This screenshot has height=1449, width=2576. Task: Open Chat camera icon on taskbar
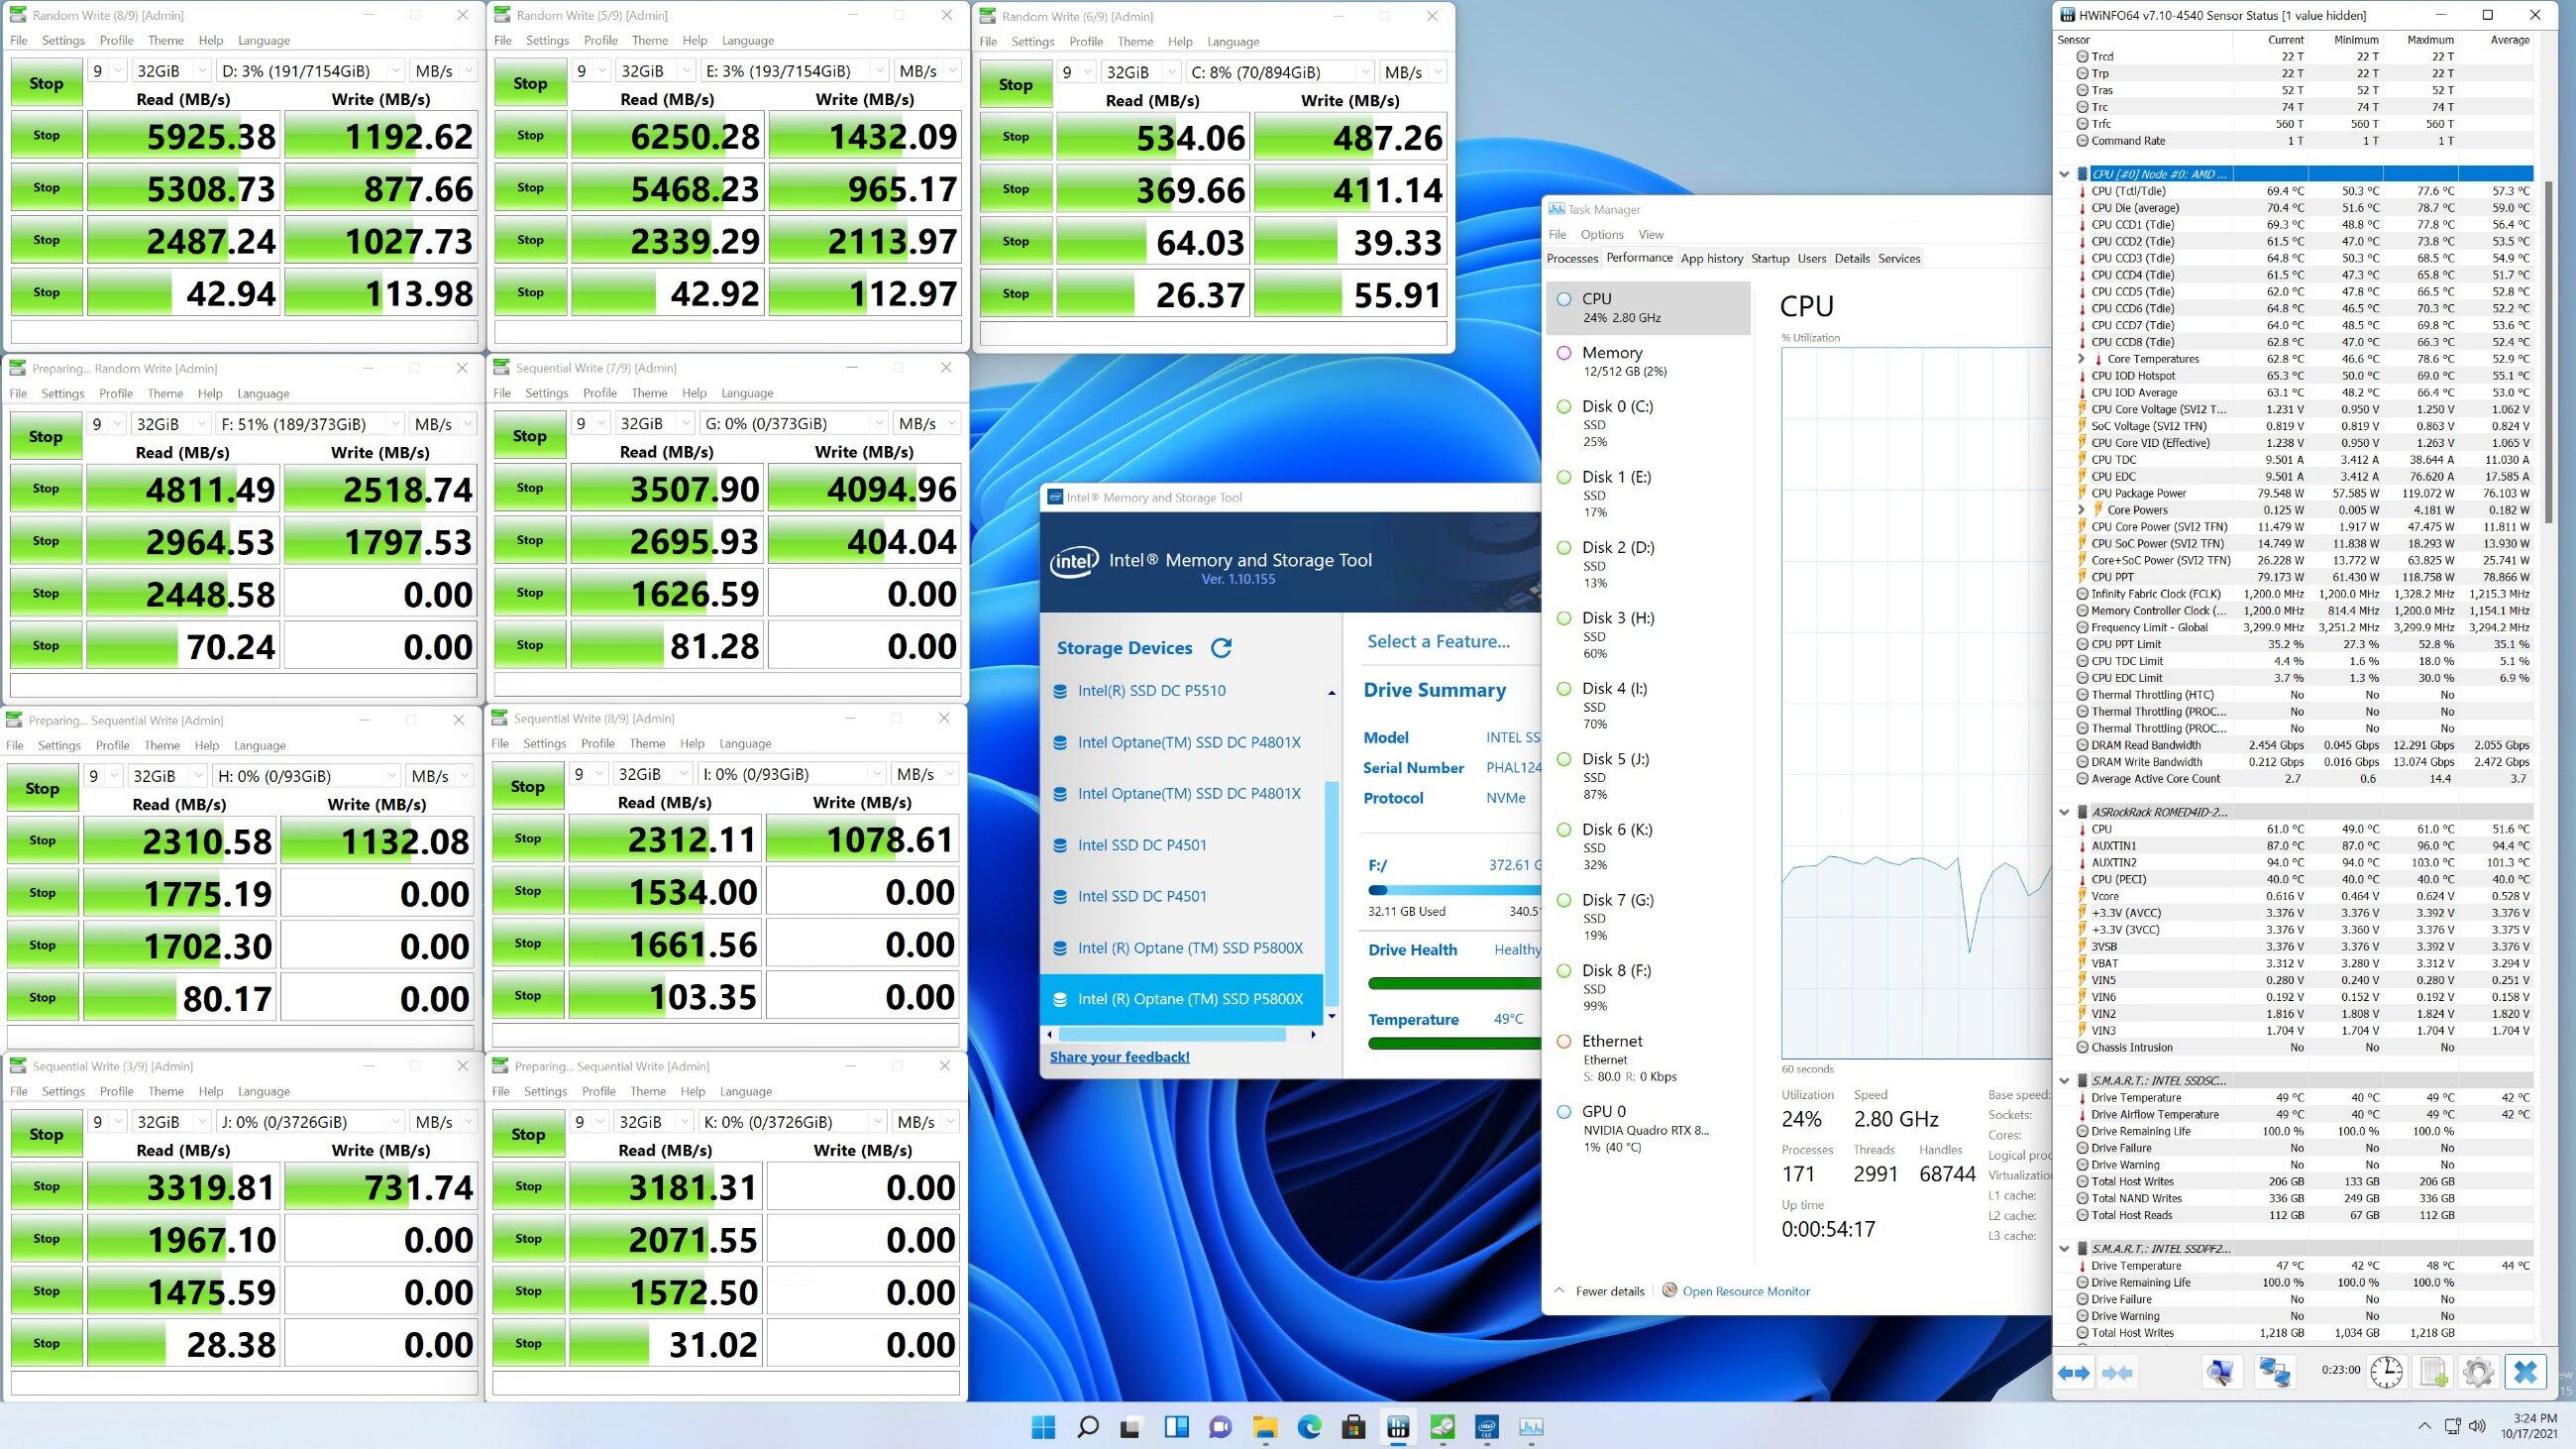click(x=1221, y=1427)
